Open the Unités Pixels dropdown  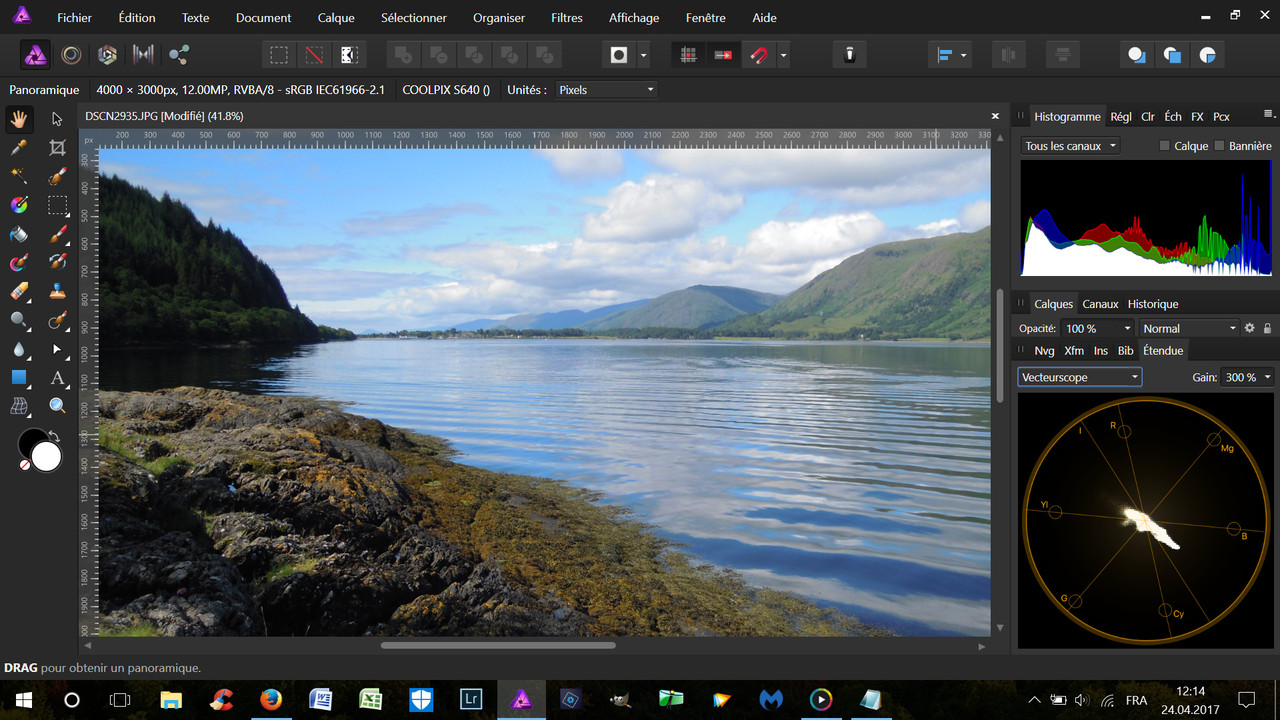(606, 90)
